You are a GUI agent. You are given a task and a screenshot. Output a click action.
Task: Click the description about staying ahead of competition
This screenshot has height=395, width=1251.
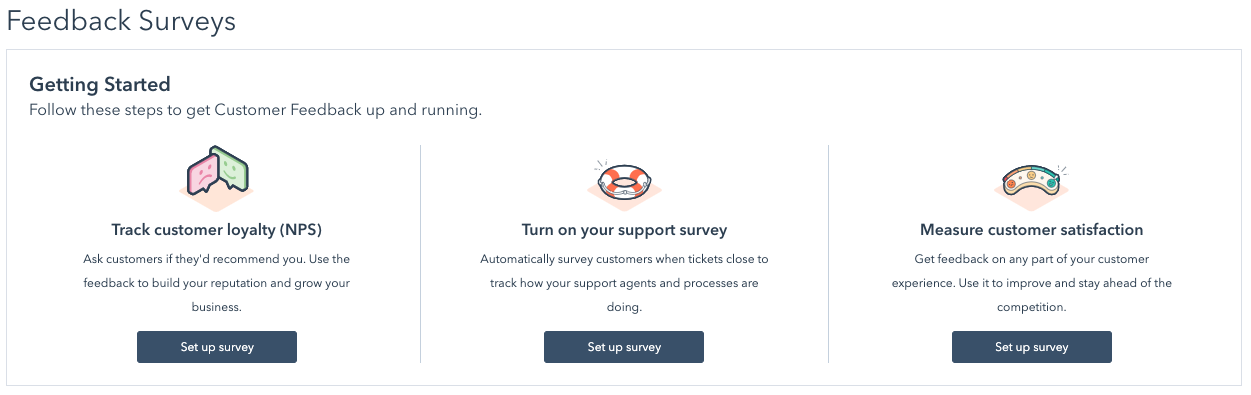(1032, 283)
